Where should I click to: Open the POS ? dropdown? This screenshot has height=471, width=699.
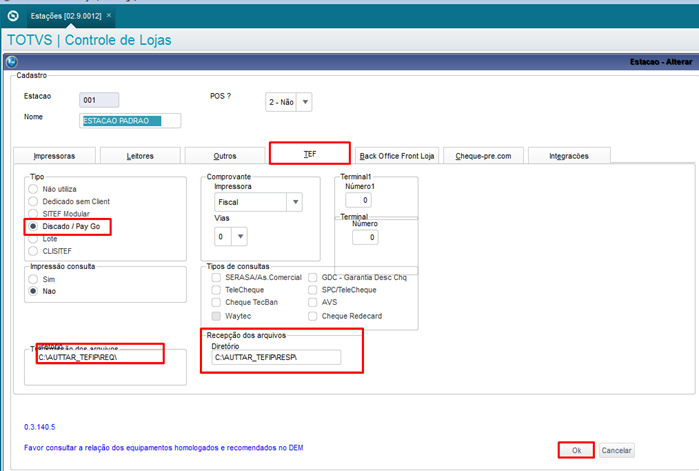pos(305,102)
